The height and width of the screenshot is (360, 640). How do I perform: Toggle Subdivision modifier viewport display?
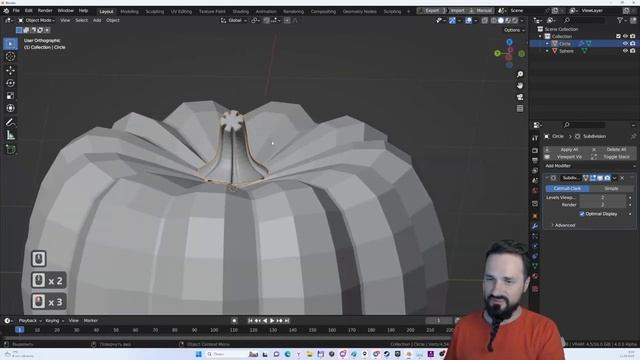tap(600, 178)
